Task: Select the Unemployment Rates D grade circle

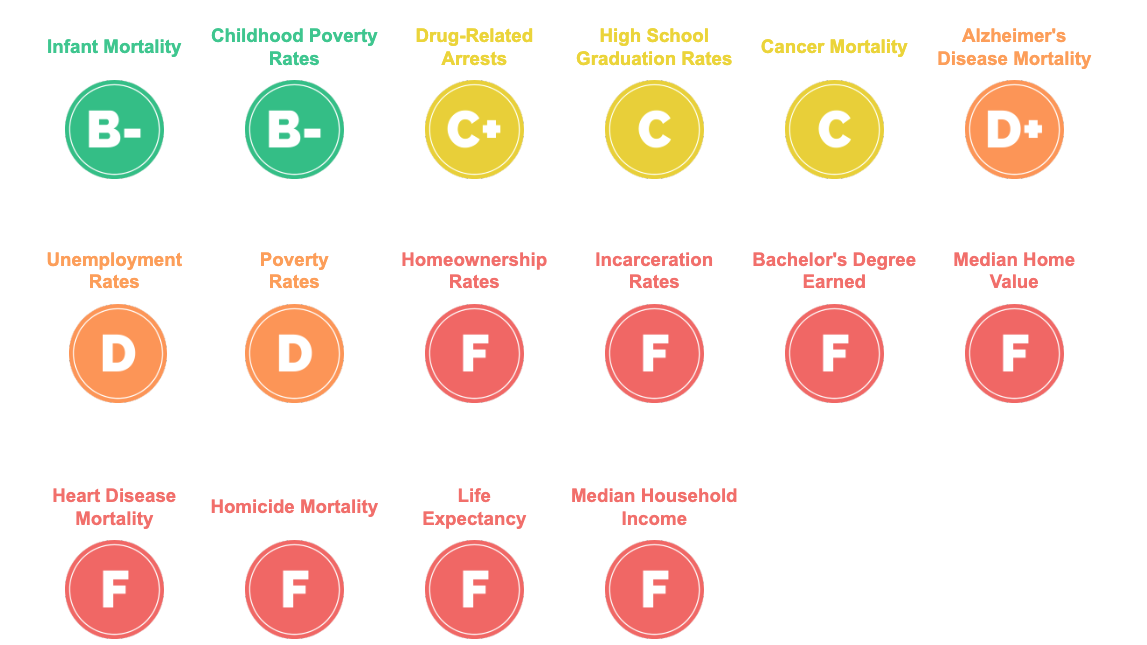Action: 118,354
